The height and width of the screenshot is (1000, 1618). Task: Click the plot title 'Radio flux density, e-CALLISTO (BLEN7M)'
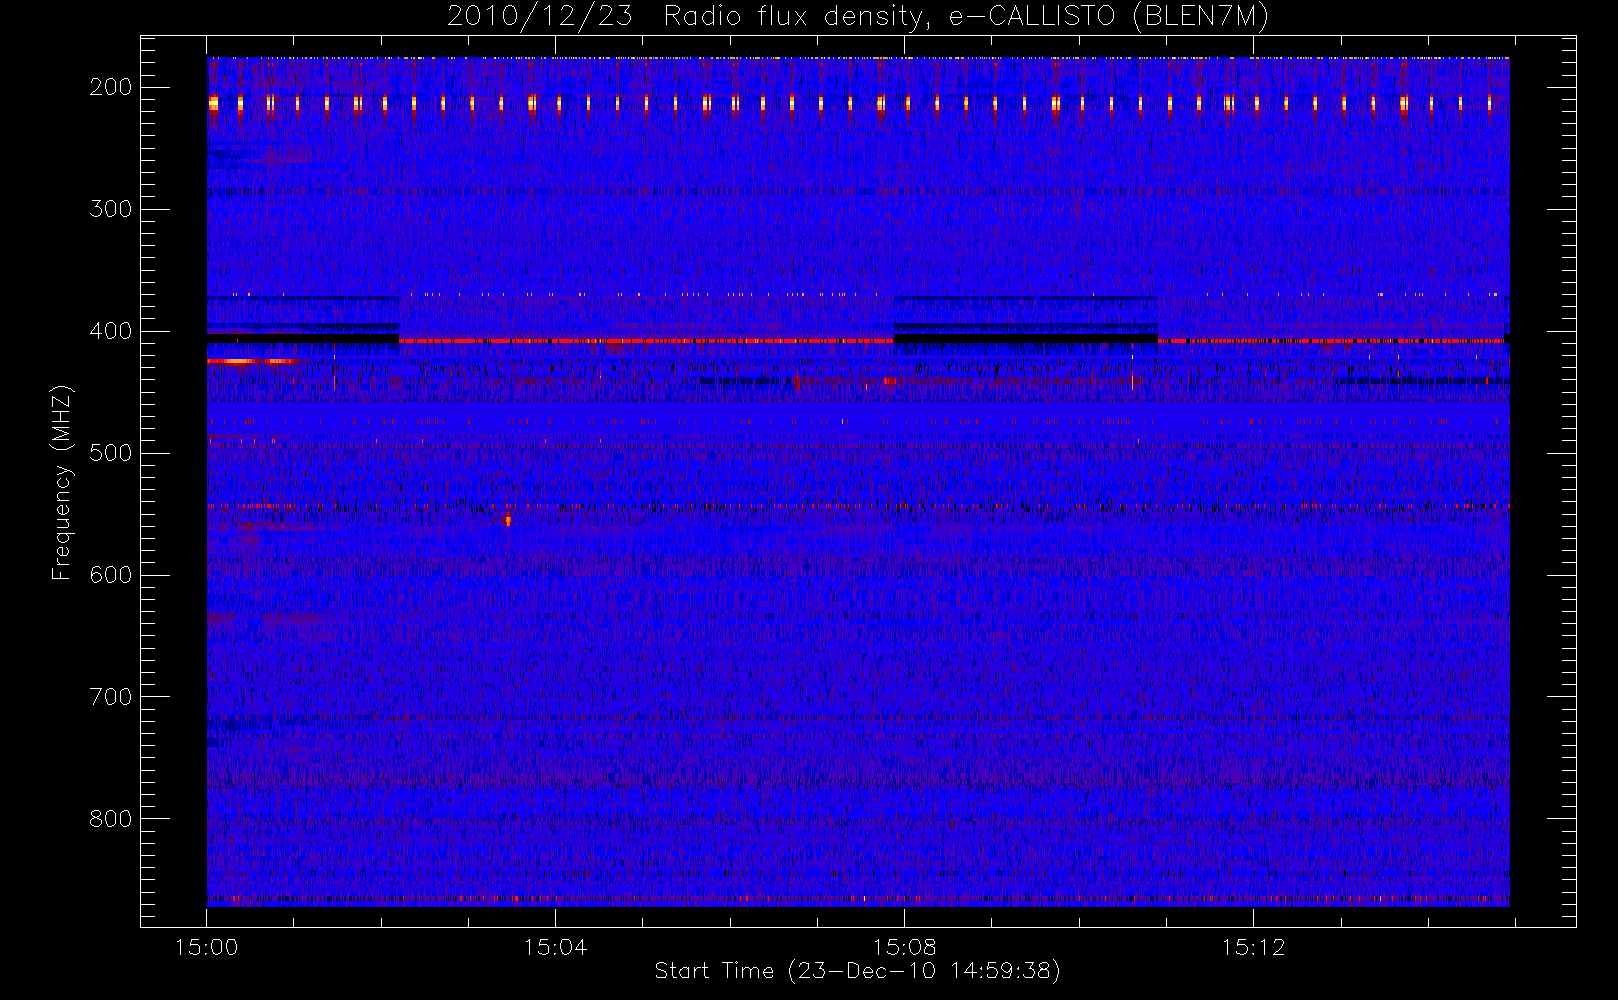[966, 17]
